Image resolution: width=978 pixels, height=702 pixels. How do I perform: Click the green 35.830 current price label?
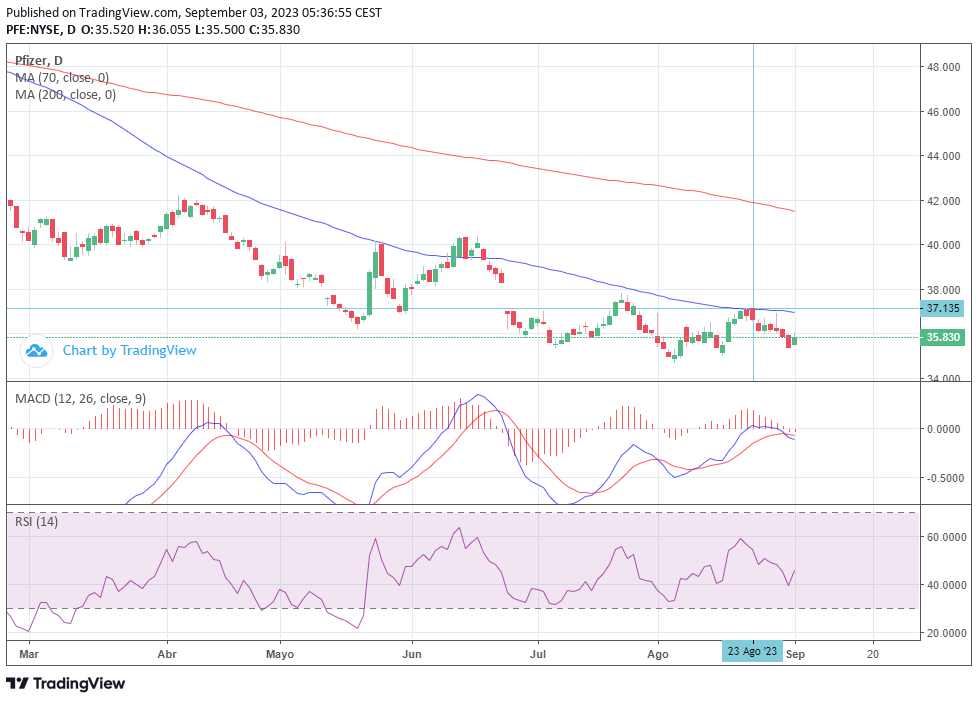[x=942, y=338]
